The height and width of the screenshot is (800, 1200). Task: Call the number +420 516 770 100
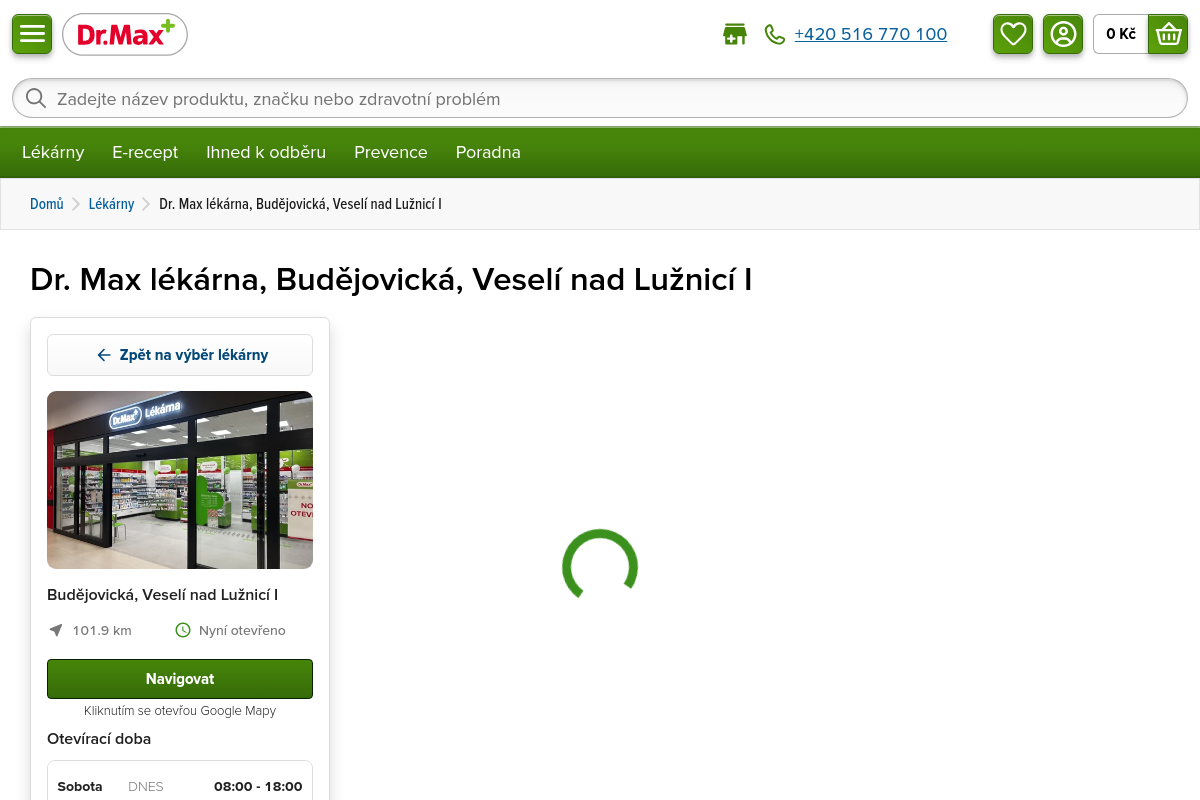click(870, 34)
